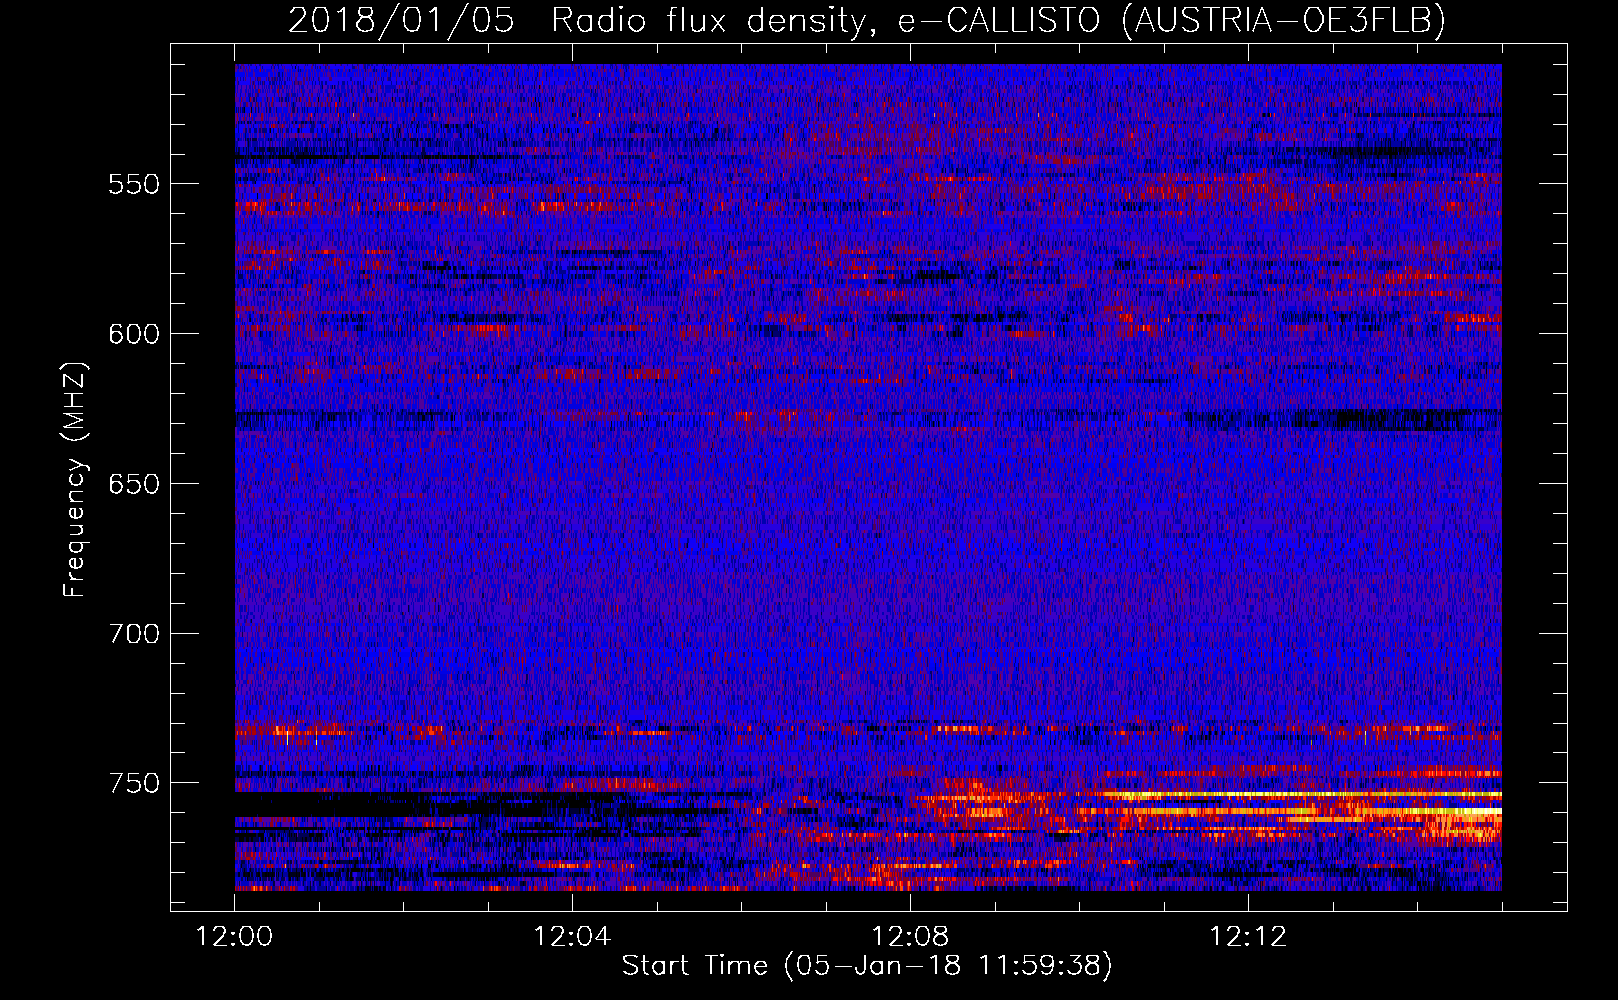Click the 550 frequency tick label
The height and width of the screenshot is (1000, 1618).
pos(134,184)
